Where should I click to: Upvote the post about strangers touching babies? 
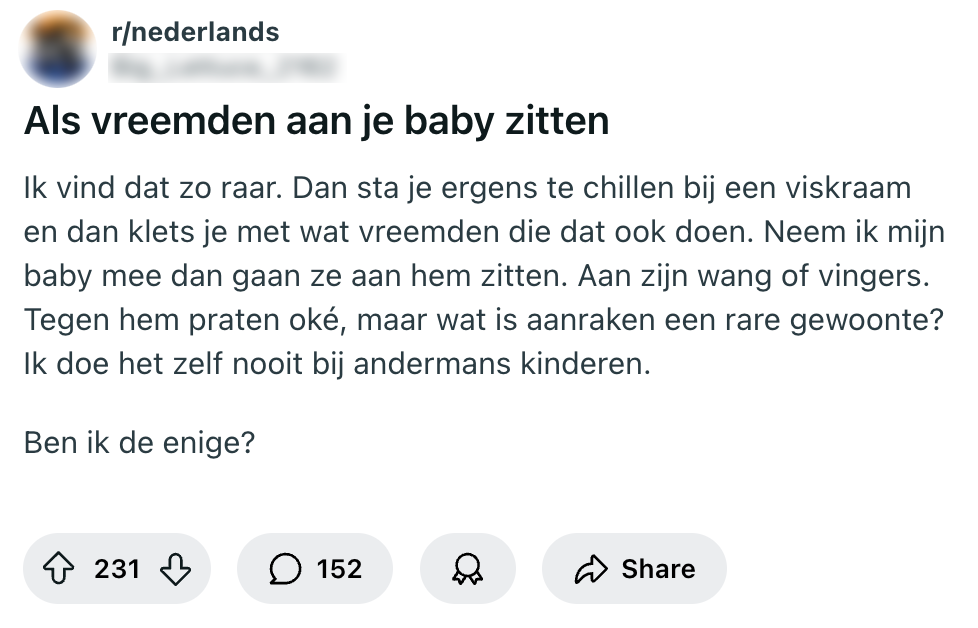point(63,569)
